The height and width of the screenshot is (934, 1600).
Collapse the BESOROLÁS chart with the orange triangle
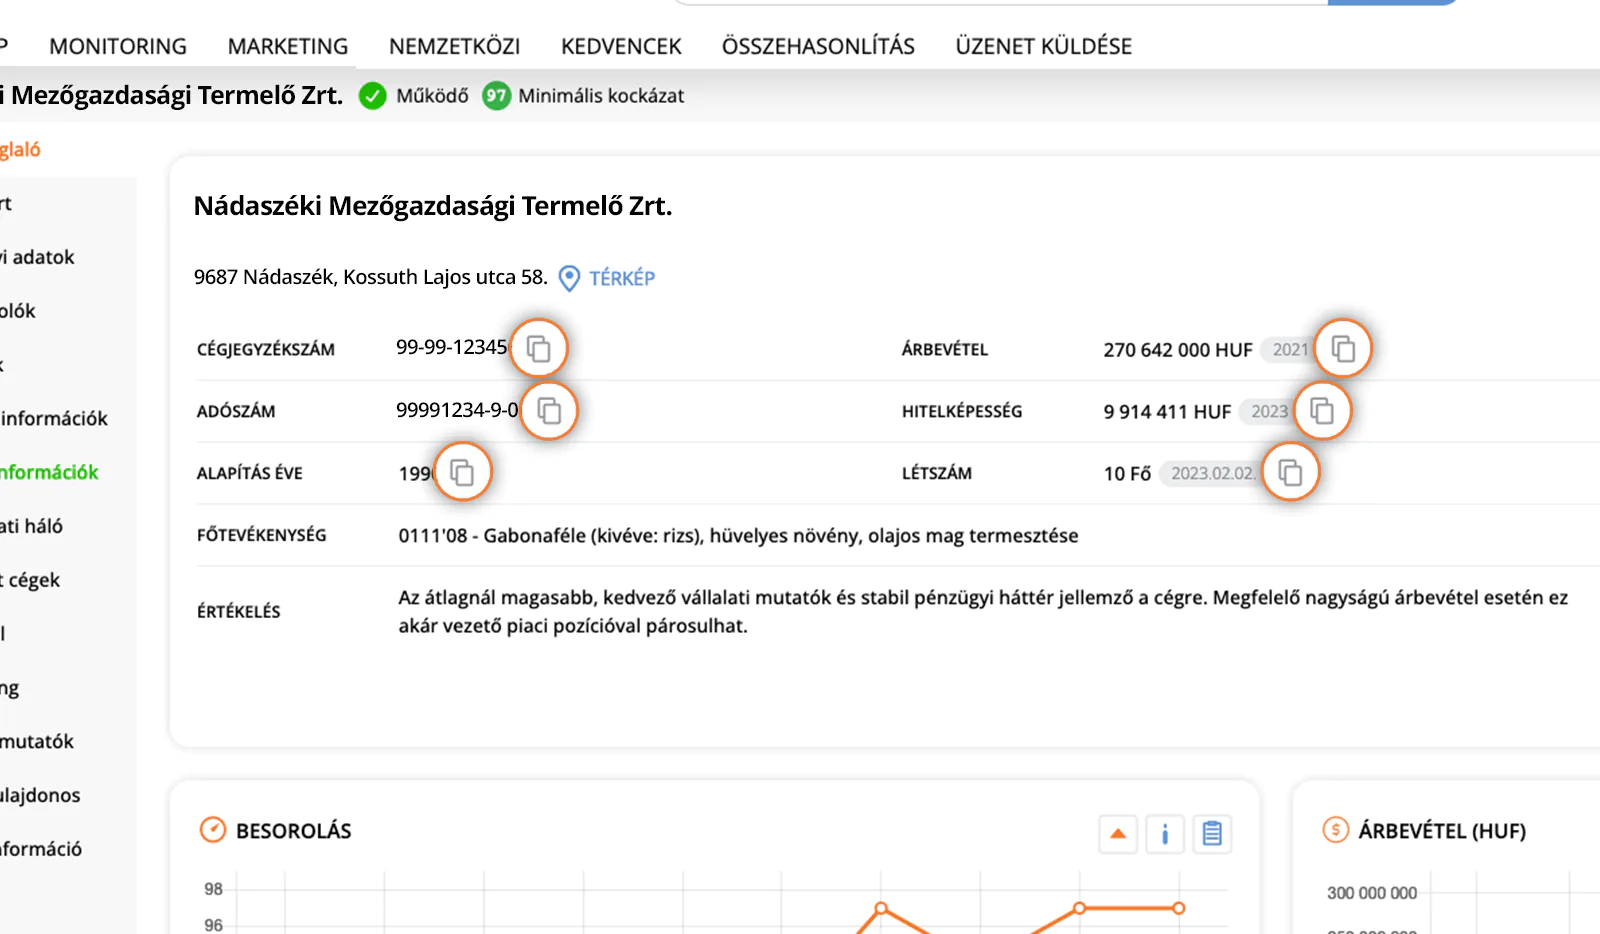tap(1117, 833)
